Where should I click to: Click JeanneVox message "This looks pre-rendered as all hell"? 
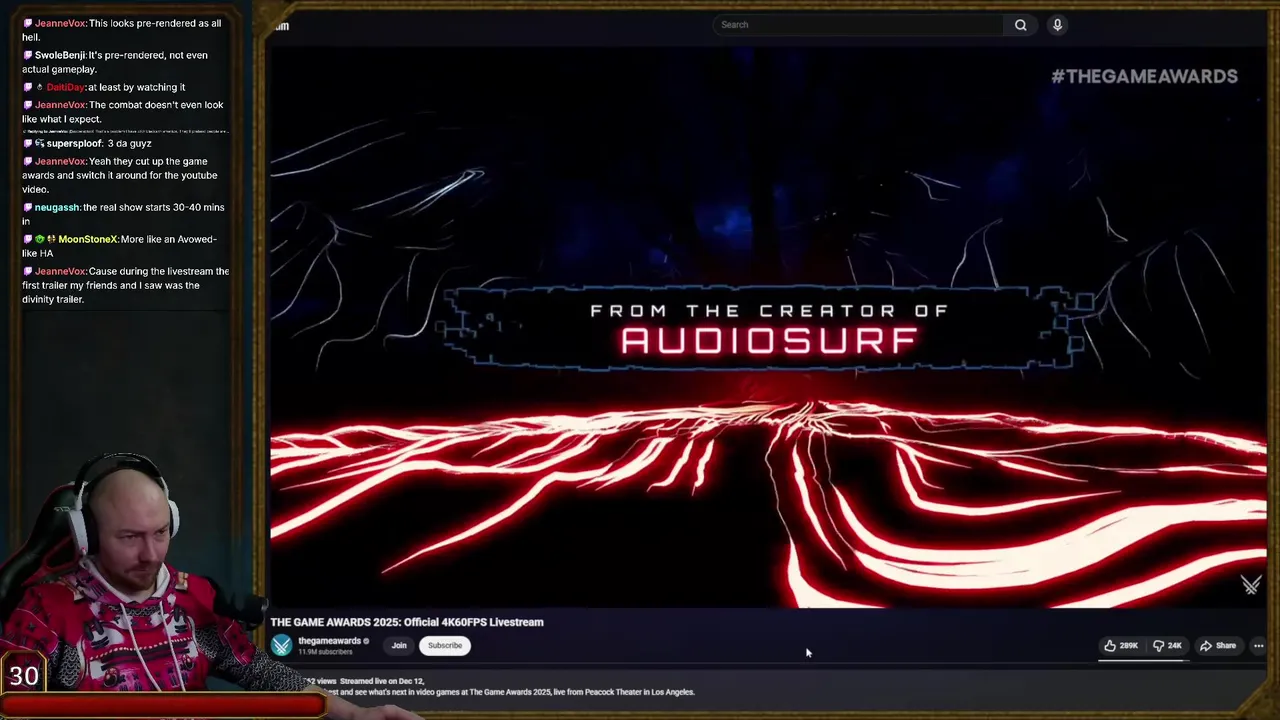122,30
